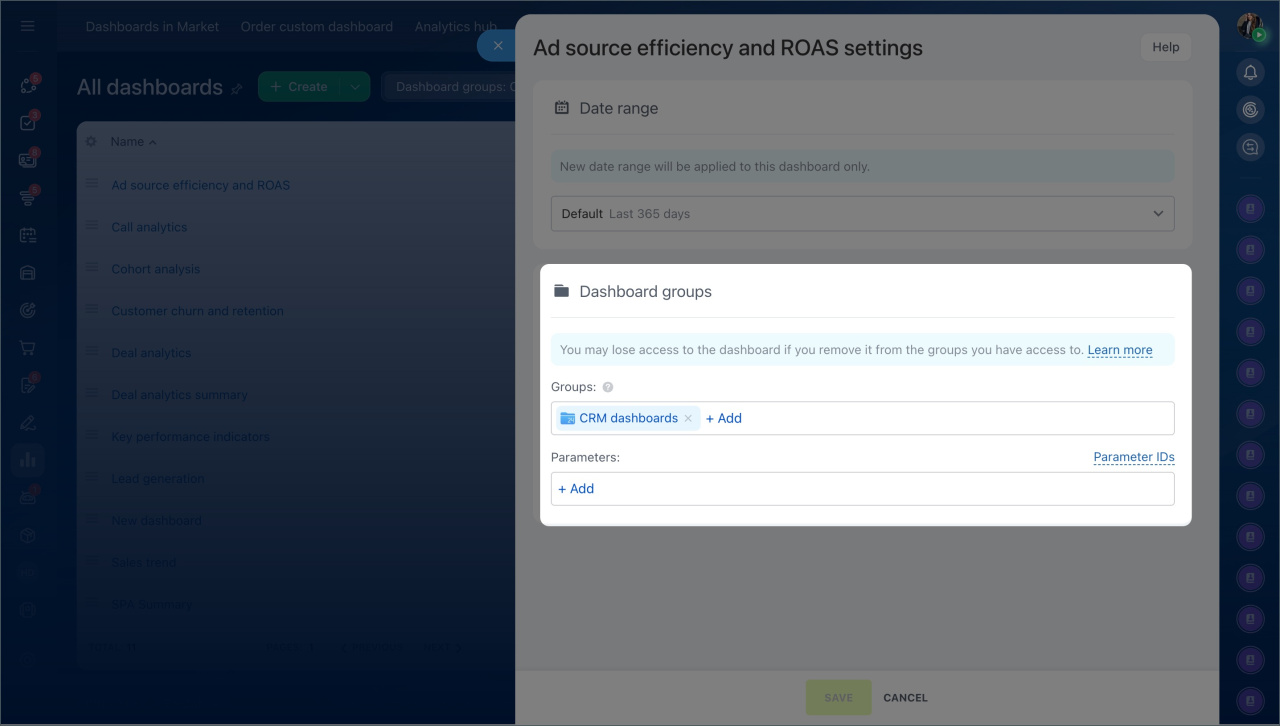This screenshot has height=726, width=1280.
Task: Close the settings slider panel
Action: tap(497, 45)
